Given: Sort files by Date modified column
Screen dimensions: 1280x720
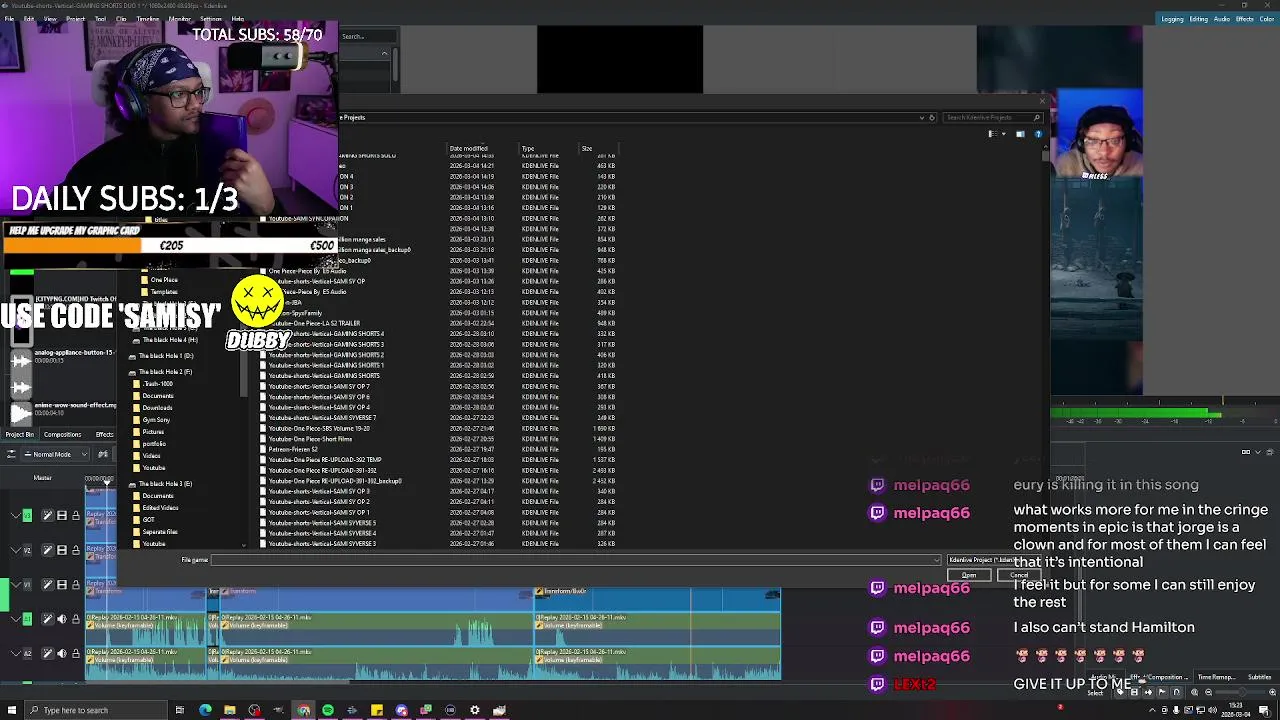Looking at the screenshot, I should tap(468, 149).
